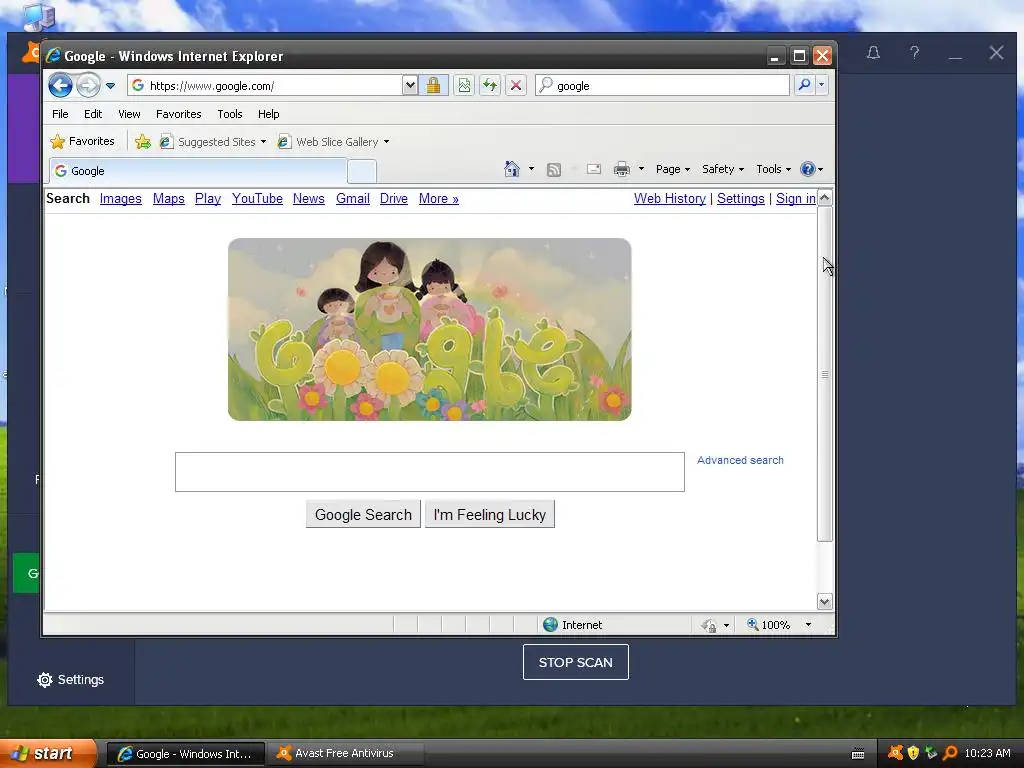Click STOP SCAN in Avast window
1024x768 pixels.
pyautogui.click(x=575, y=662)
